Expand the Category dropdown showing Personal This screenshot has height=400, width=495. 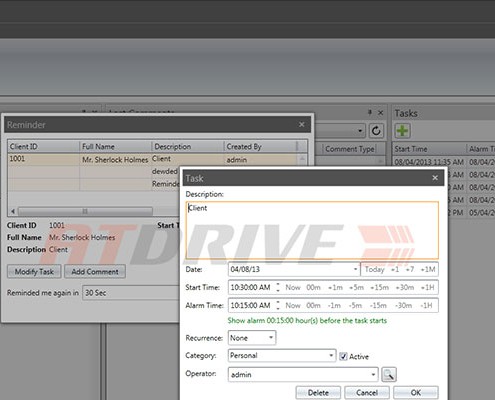click(331, 355)
